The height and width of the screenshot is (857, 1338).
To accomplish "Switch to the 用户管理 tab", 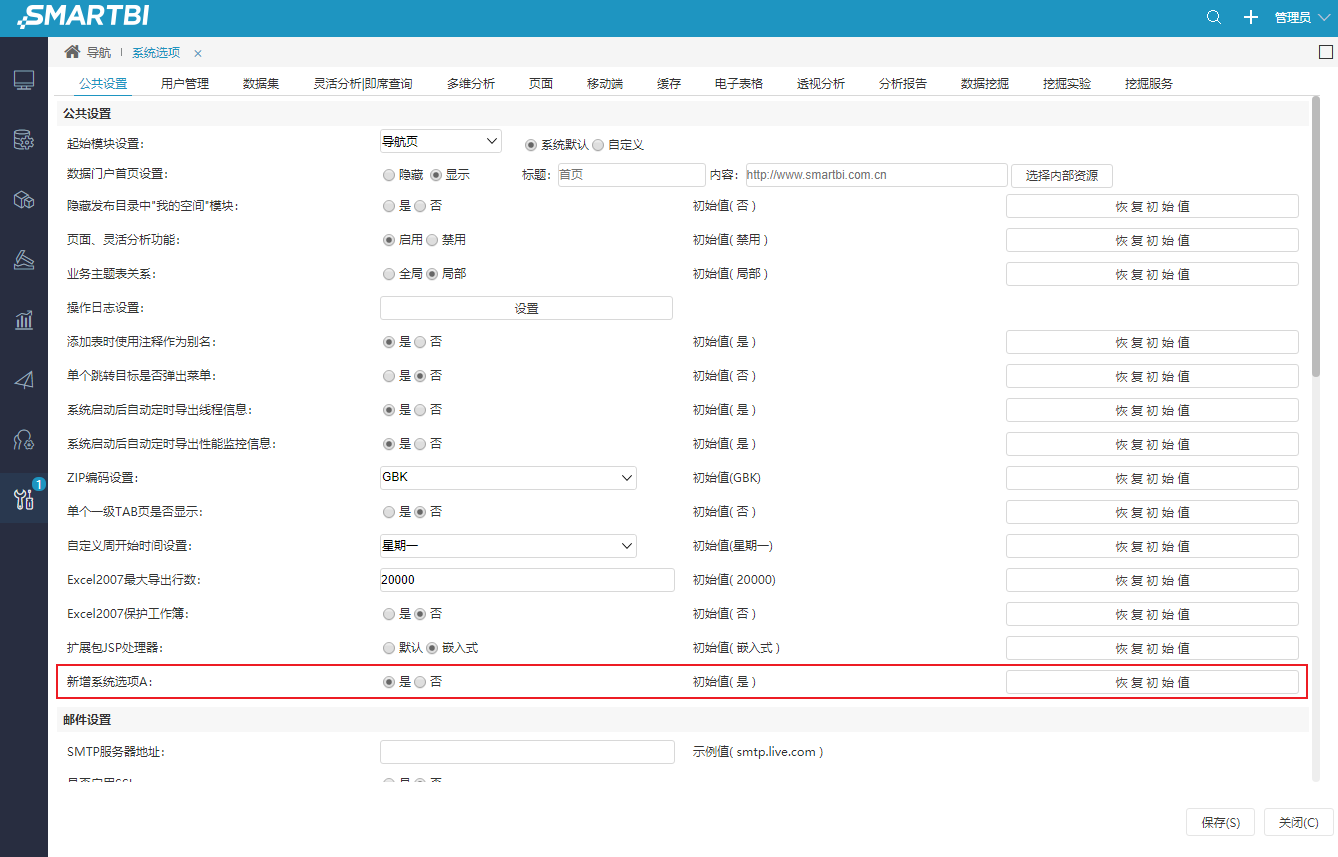I will coord(185,83).
